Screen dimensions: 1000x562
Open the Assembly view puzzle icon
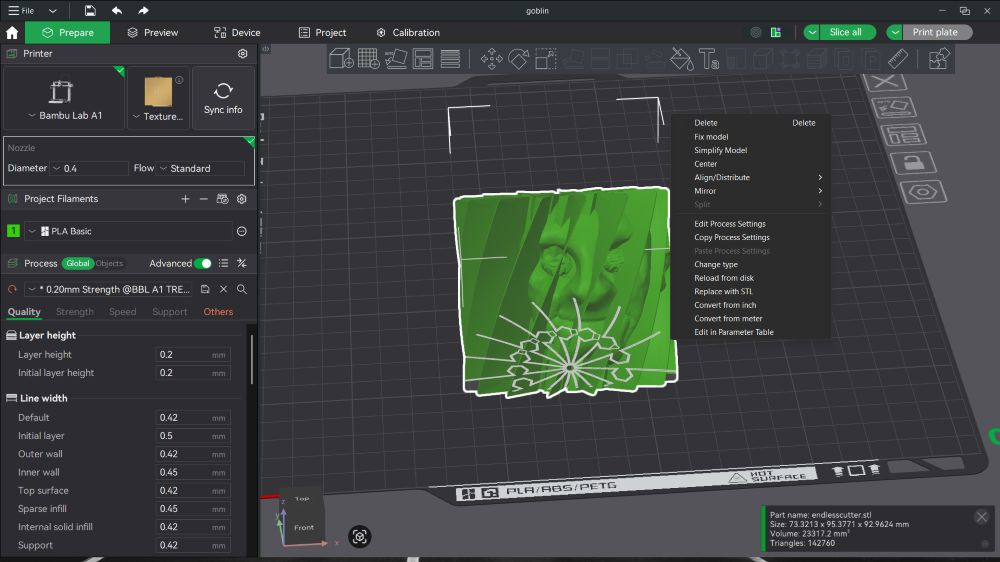(938, 59)
